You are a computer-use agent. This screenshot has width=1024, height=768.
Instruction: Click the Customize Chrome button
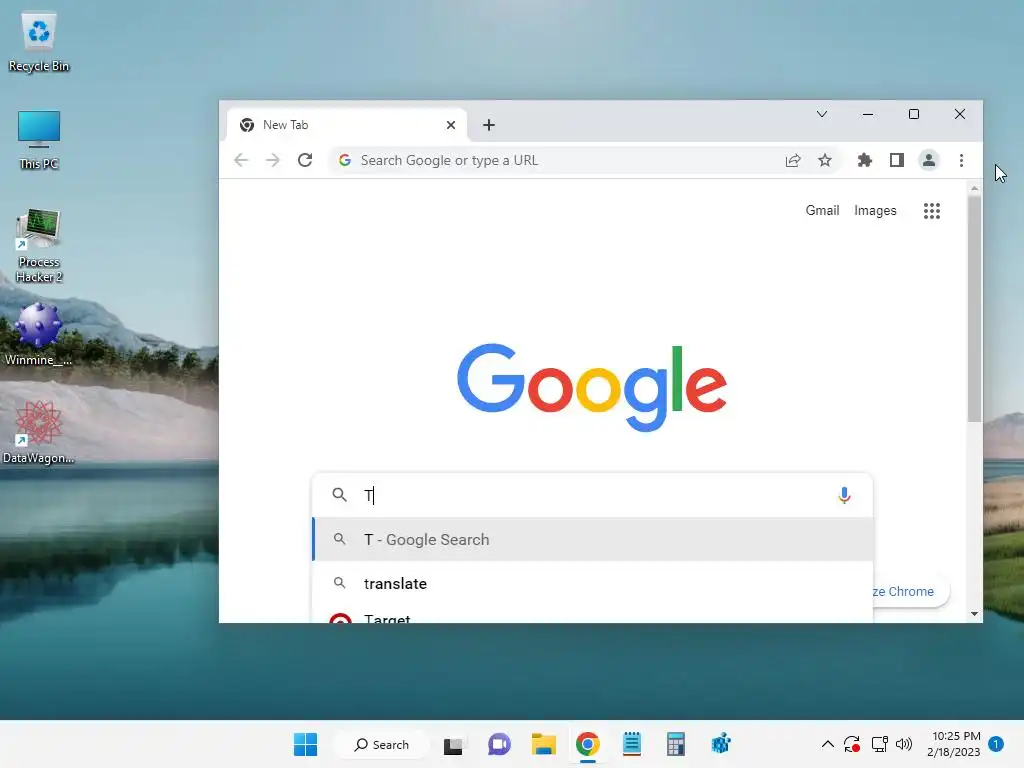[x=910, y=591]
